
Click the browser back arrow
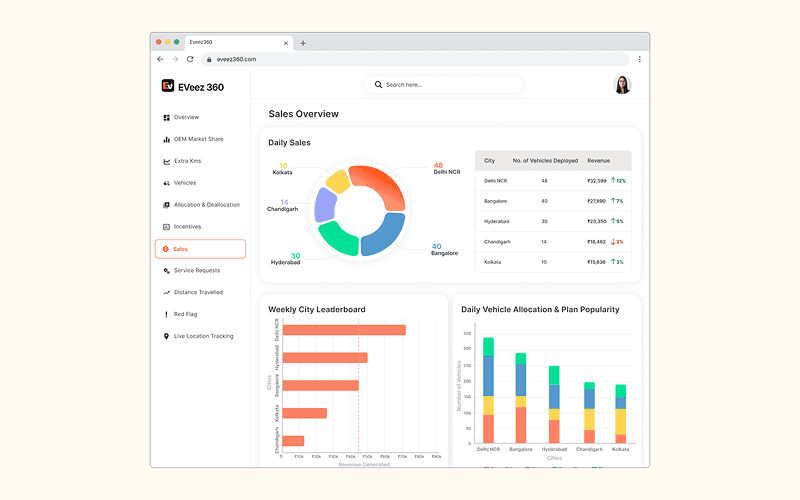pos(160,59)
